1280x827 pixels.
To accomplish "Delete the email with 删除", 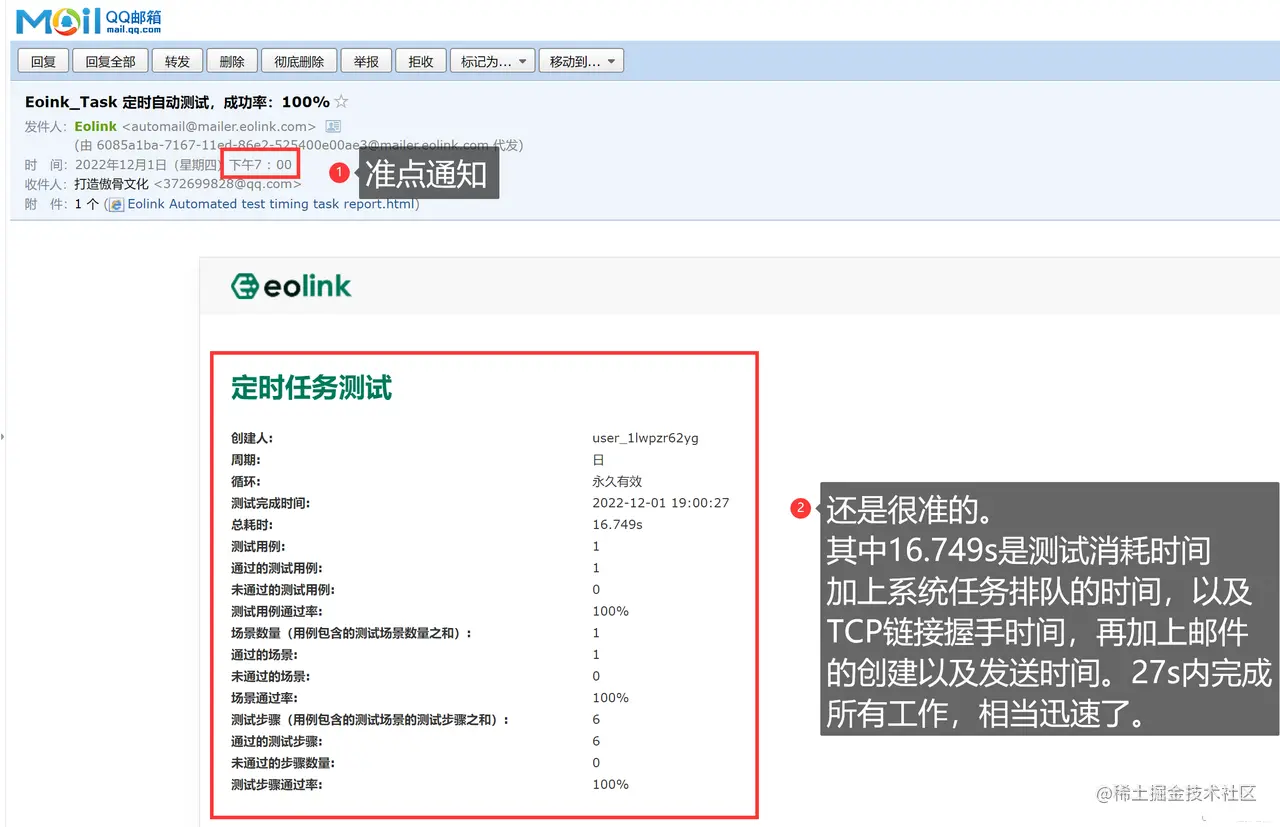I will pos(232,61).
